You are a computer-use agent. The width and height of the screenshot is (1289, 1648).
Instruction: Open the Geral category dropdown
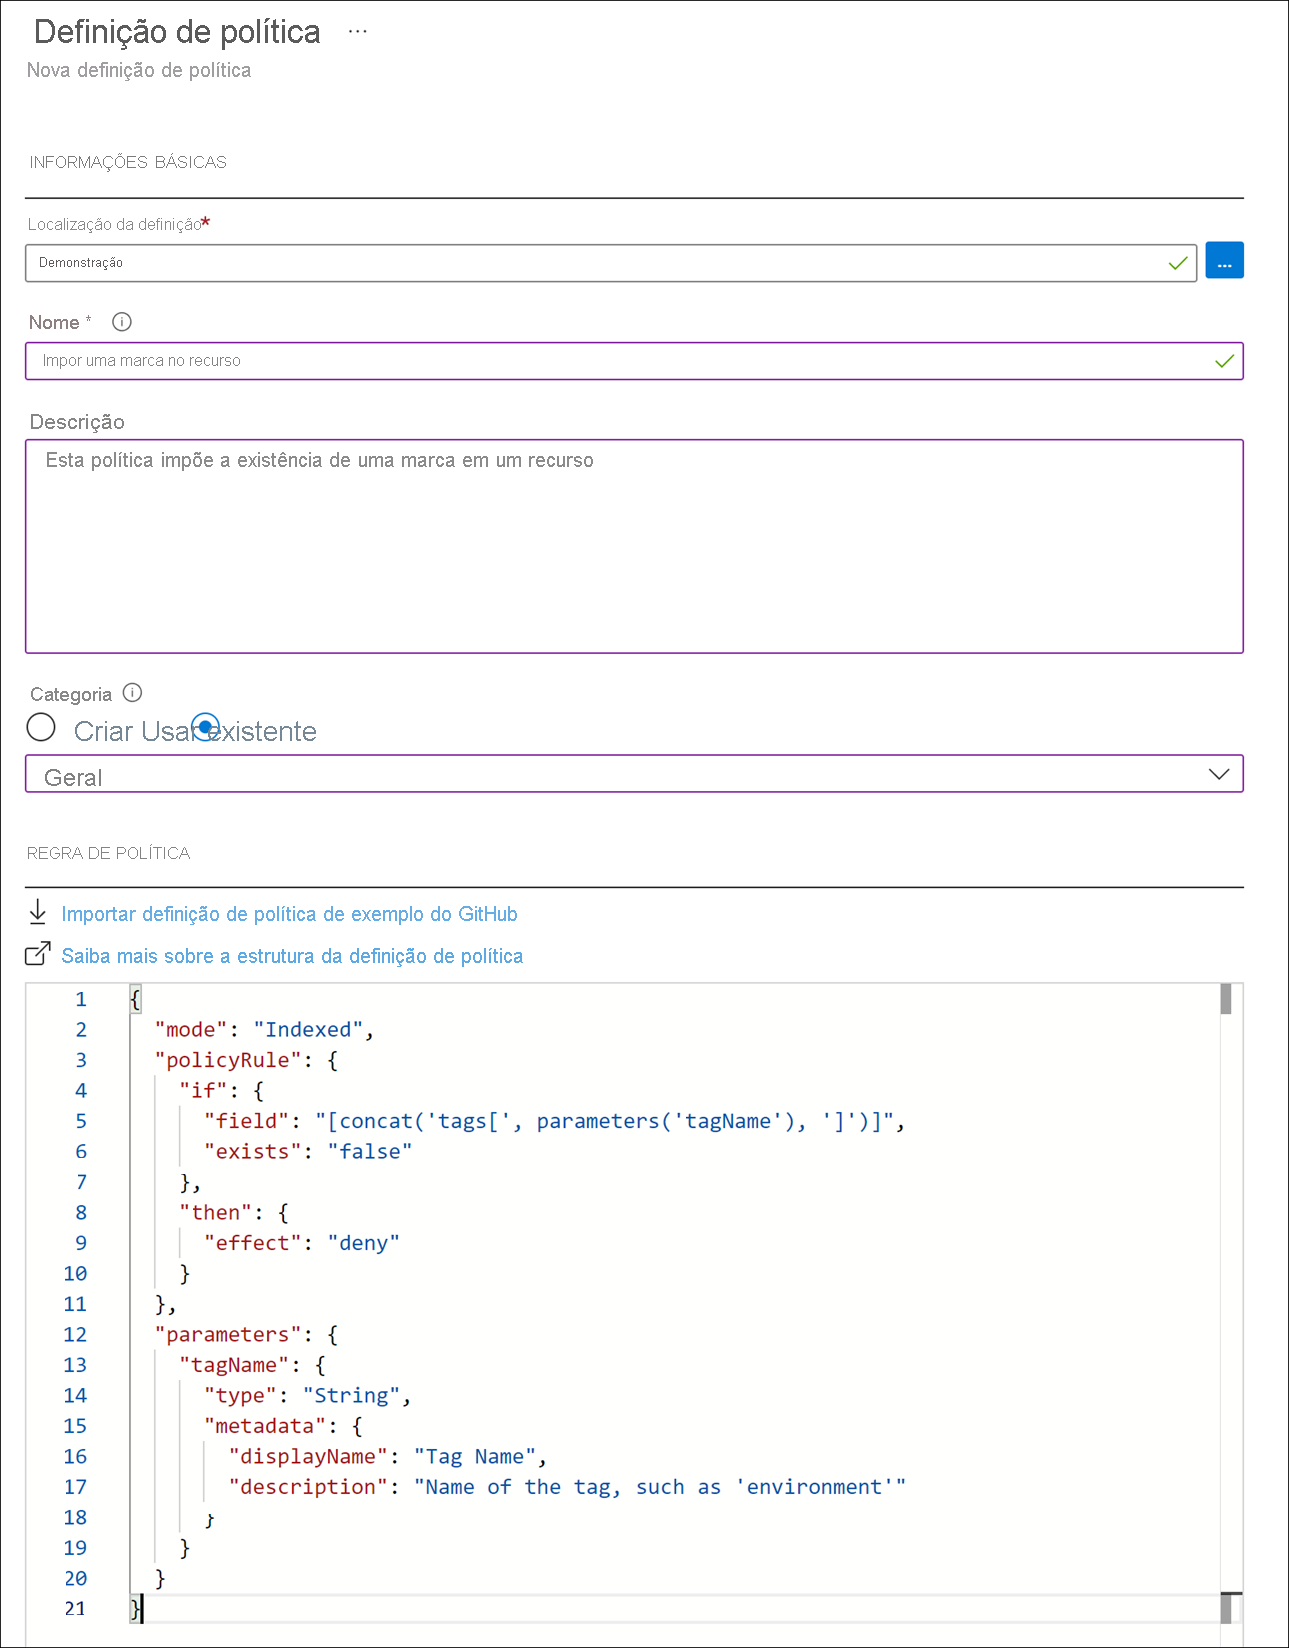coord(634,774)
